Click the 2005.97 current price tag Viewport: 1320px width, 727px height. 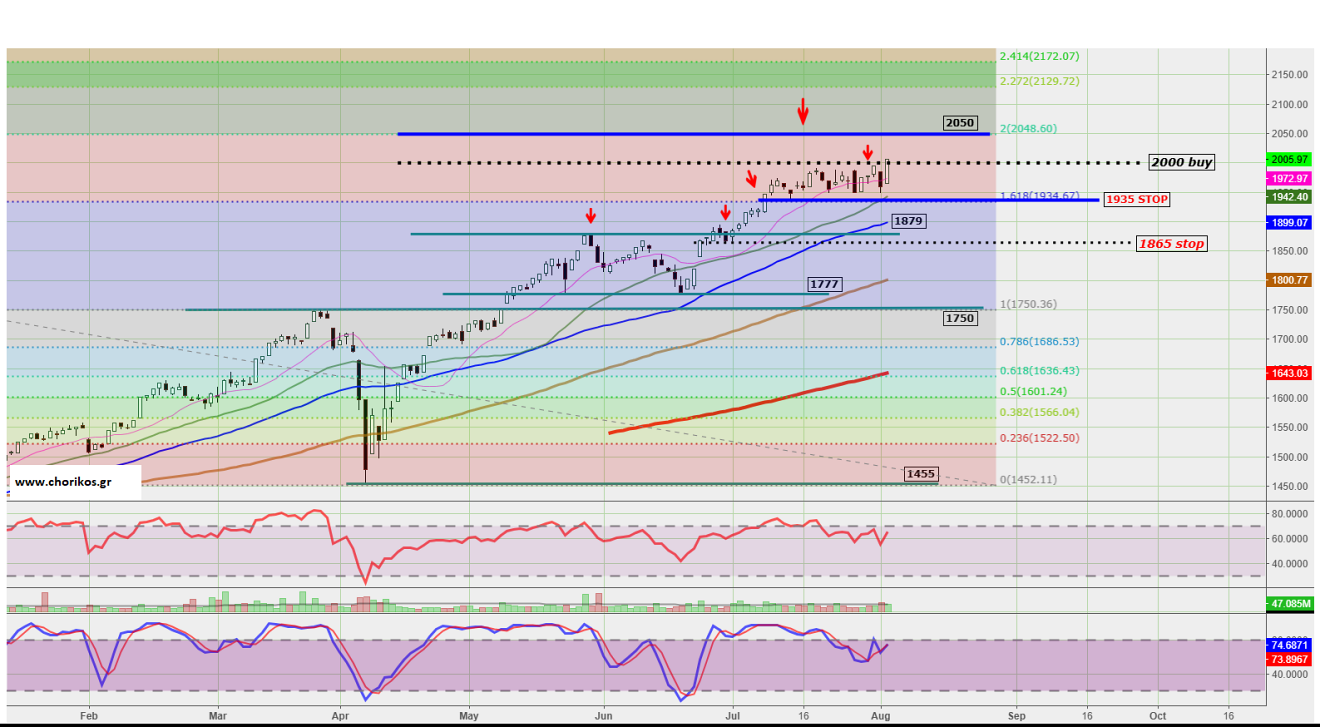coord(1287,159)
